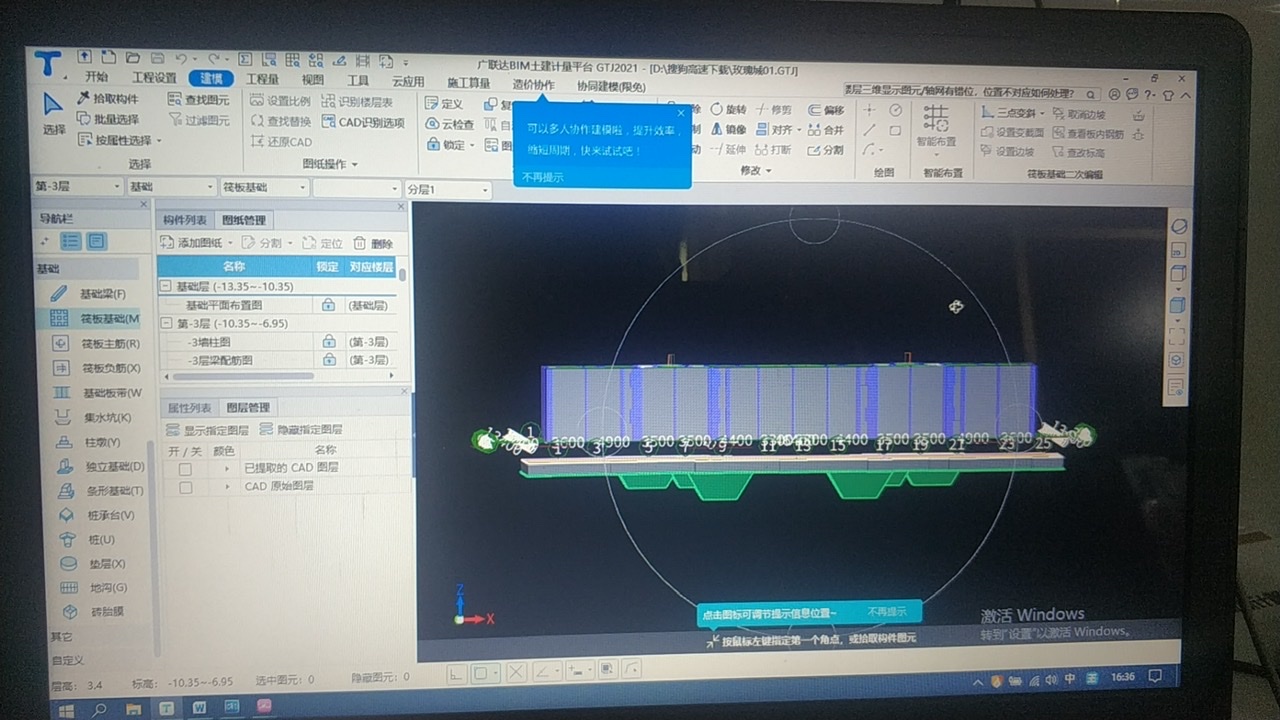Click 批量选择 batch select

108,119
